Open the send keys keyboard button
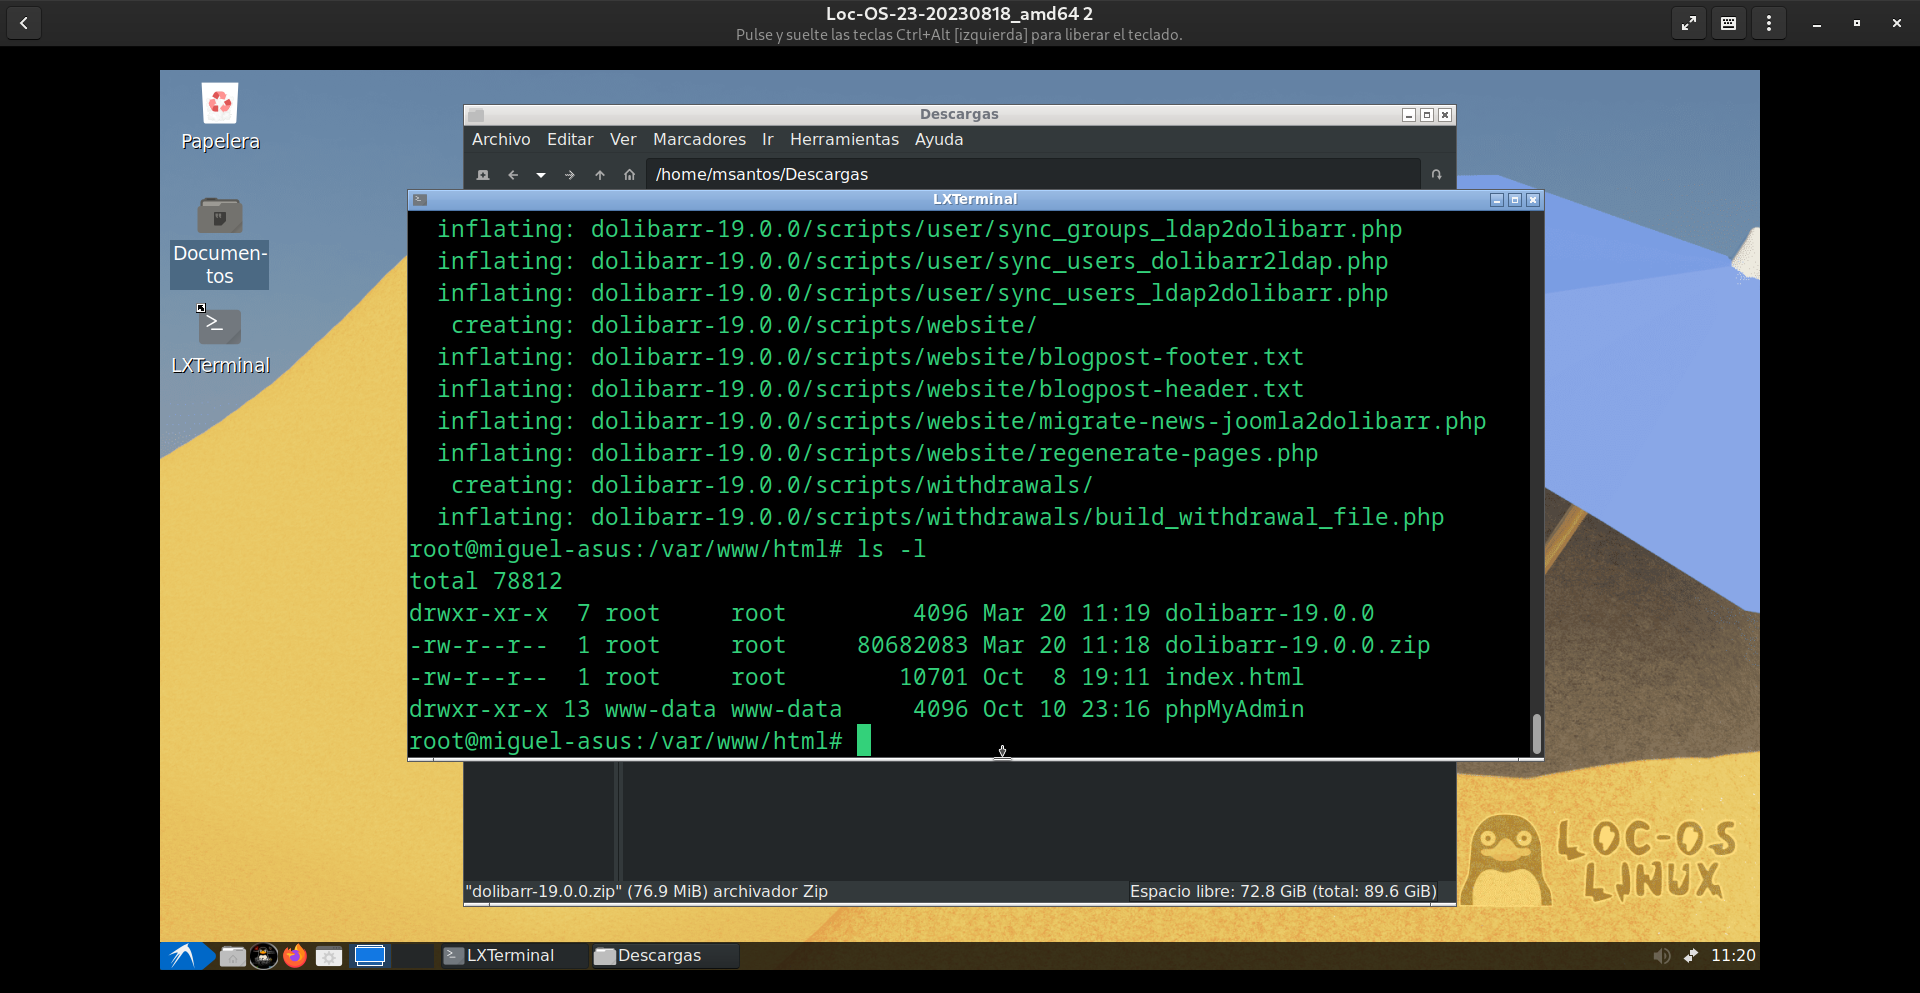This screenshot has width=1920, height=993. tap(1728, 23)
